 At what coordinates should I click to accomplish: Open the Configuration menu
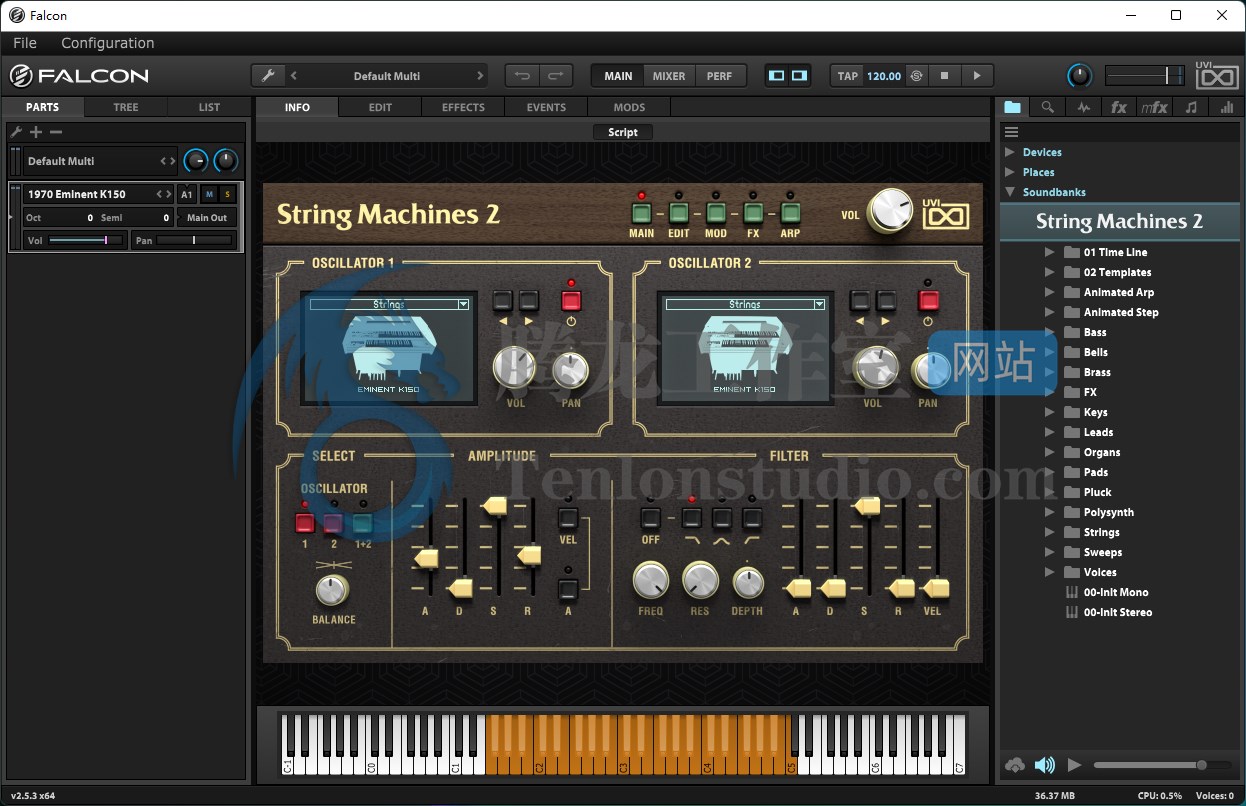107,43
